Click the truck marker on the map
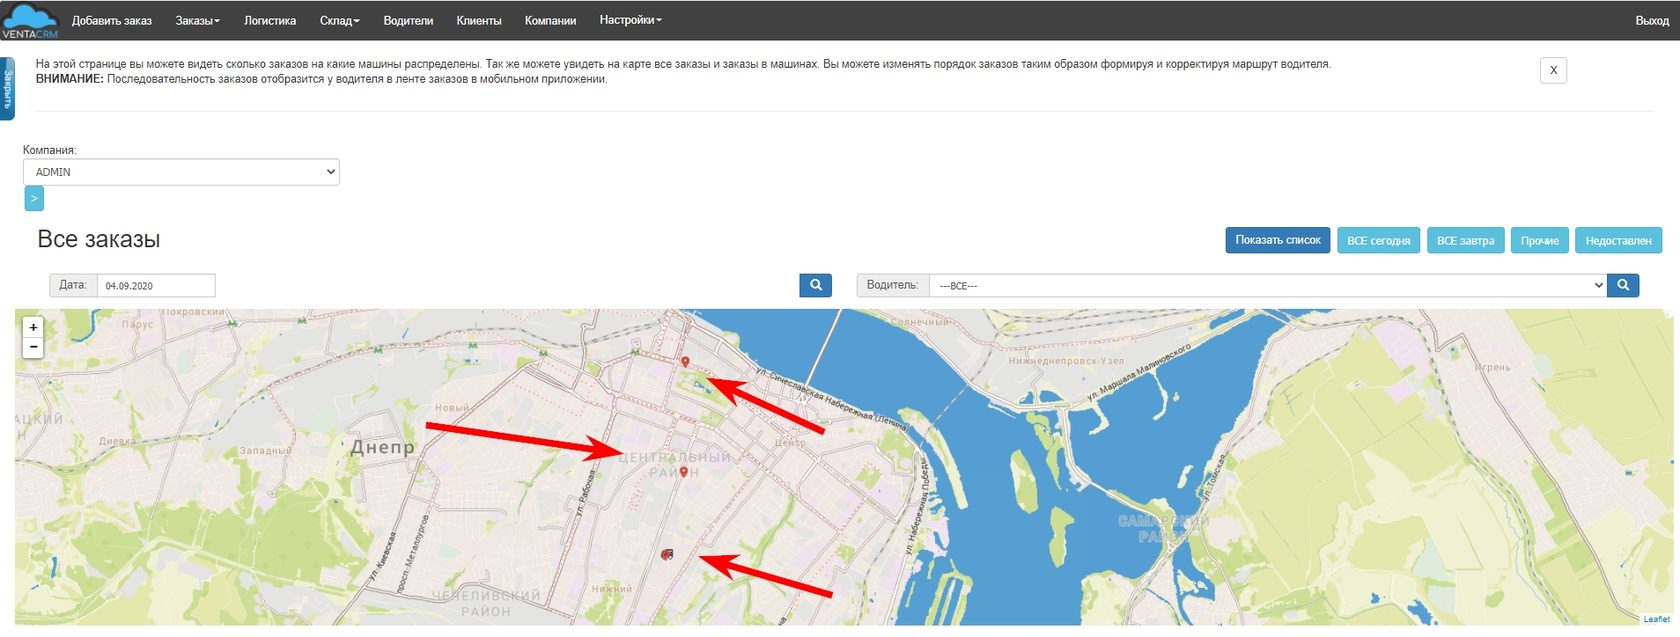The width and height of the screenshot is (1680, 637). click(667, 554)
